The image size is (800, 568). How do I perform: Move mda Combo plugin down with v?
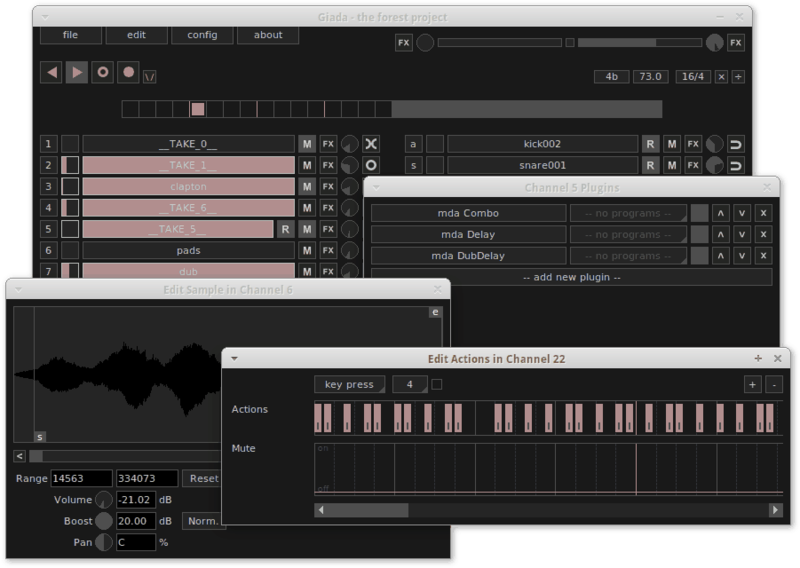[x=742, y=213]
